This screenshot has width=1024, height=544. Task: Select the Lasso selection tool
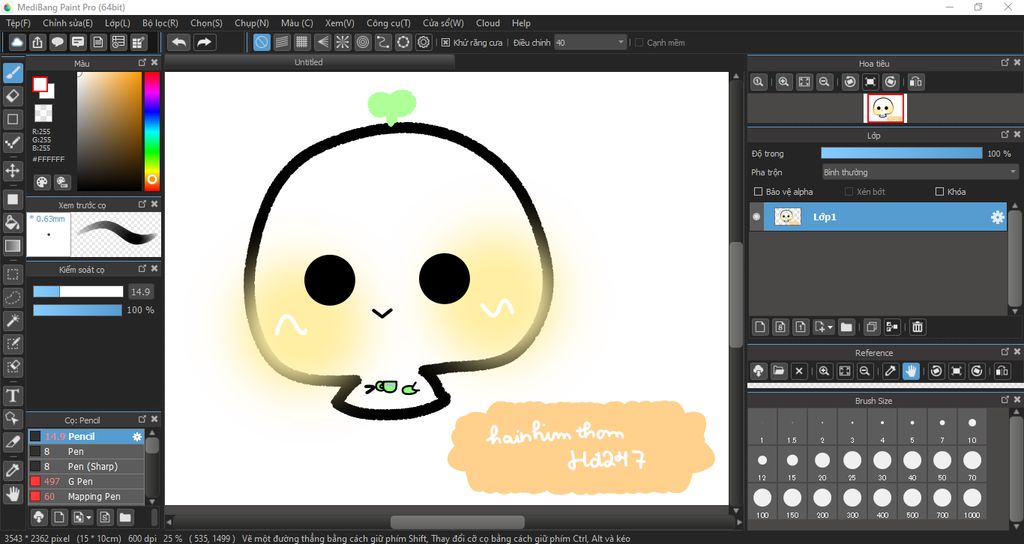click(x=12, y=298)
